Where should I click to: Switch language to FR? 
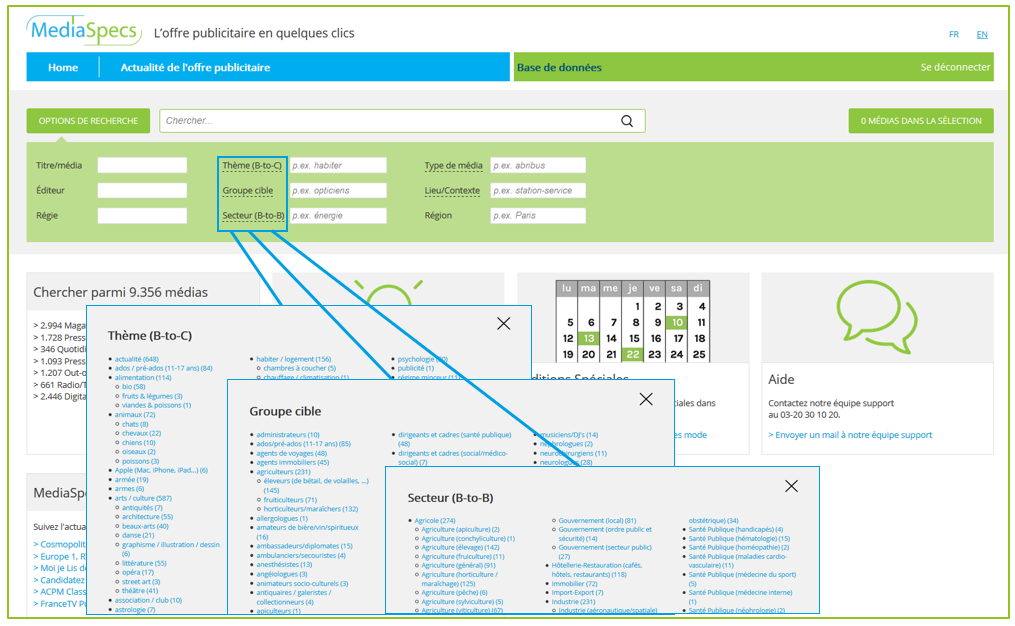coord(954,35)
